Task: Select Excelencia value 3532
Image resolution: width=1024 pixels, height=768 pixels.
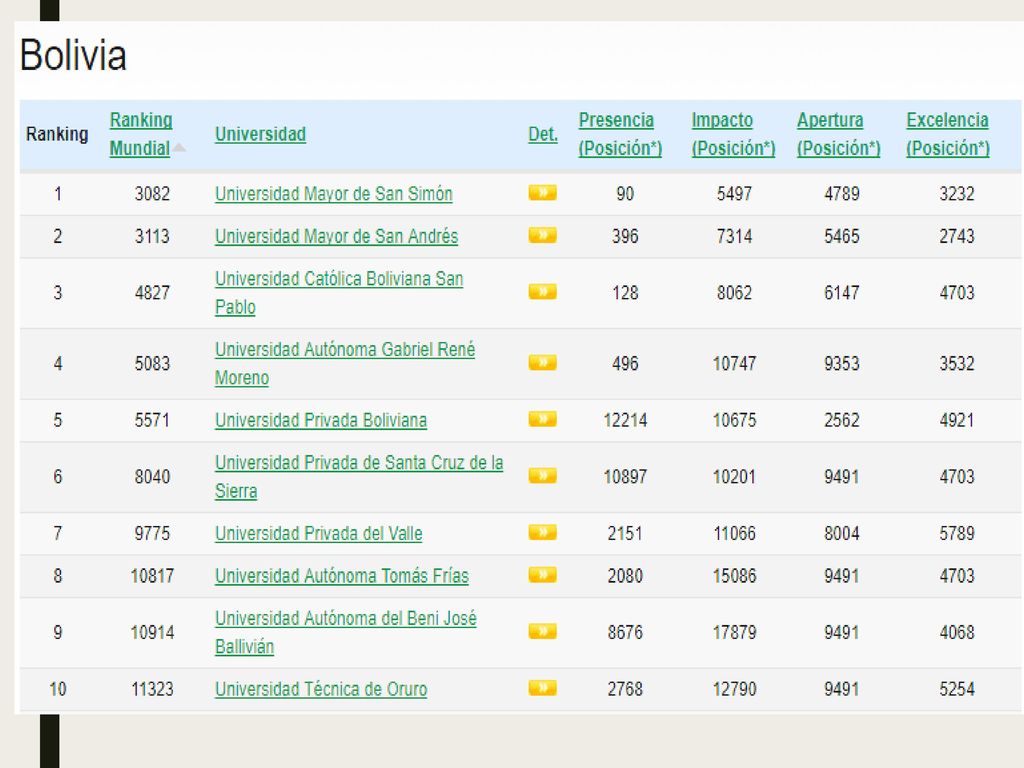Action: click(x=957, y=364)
